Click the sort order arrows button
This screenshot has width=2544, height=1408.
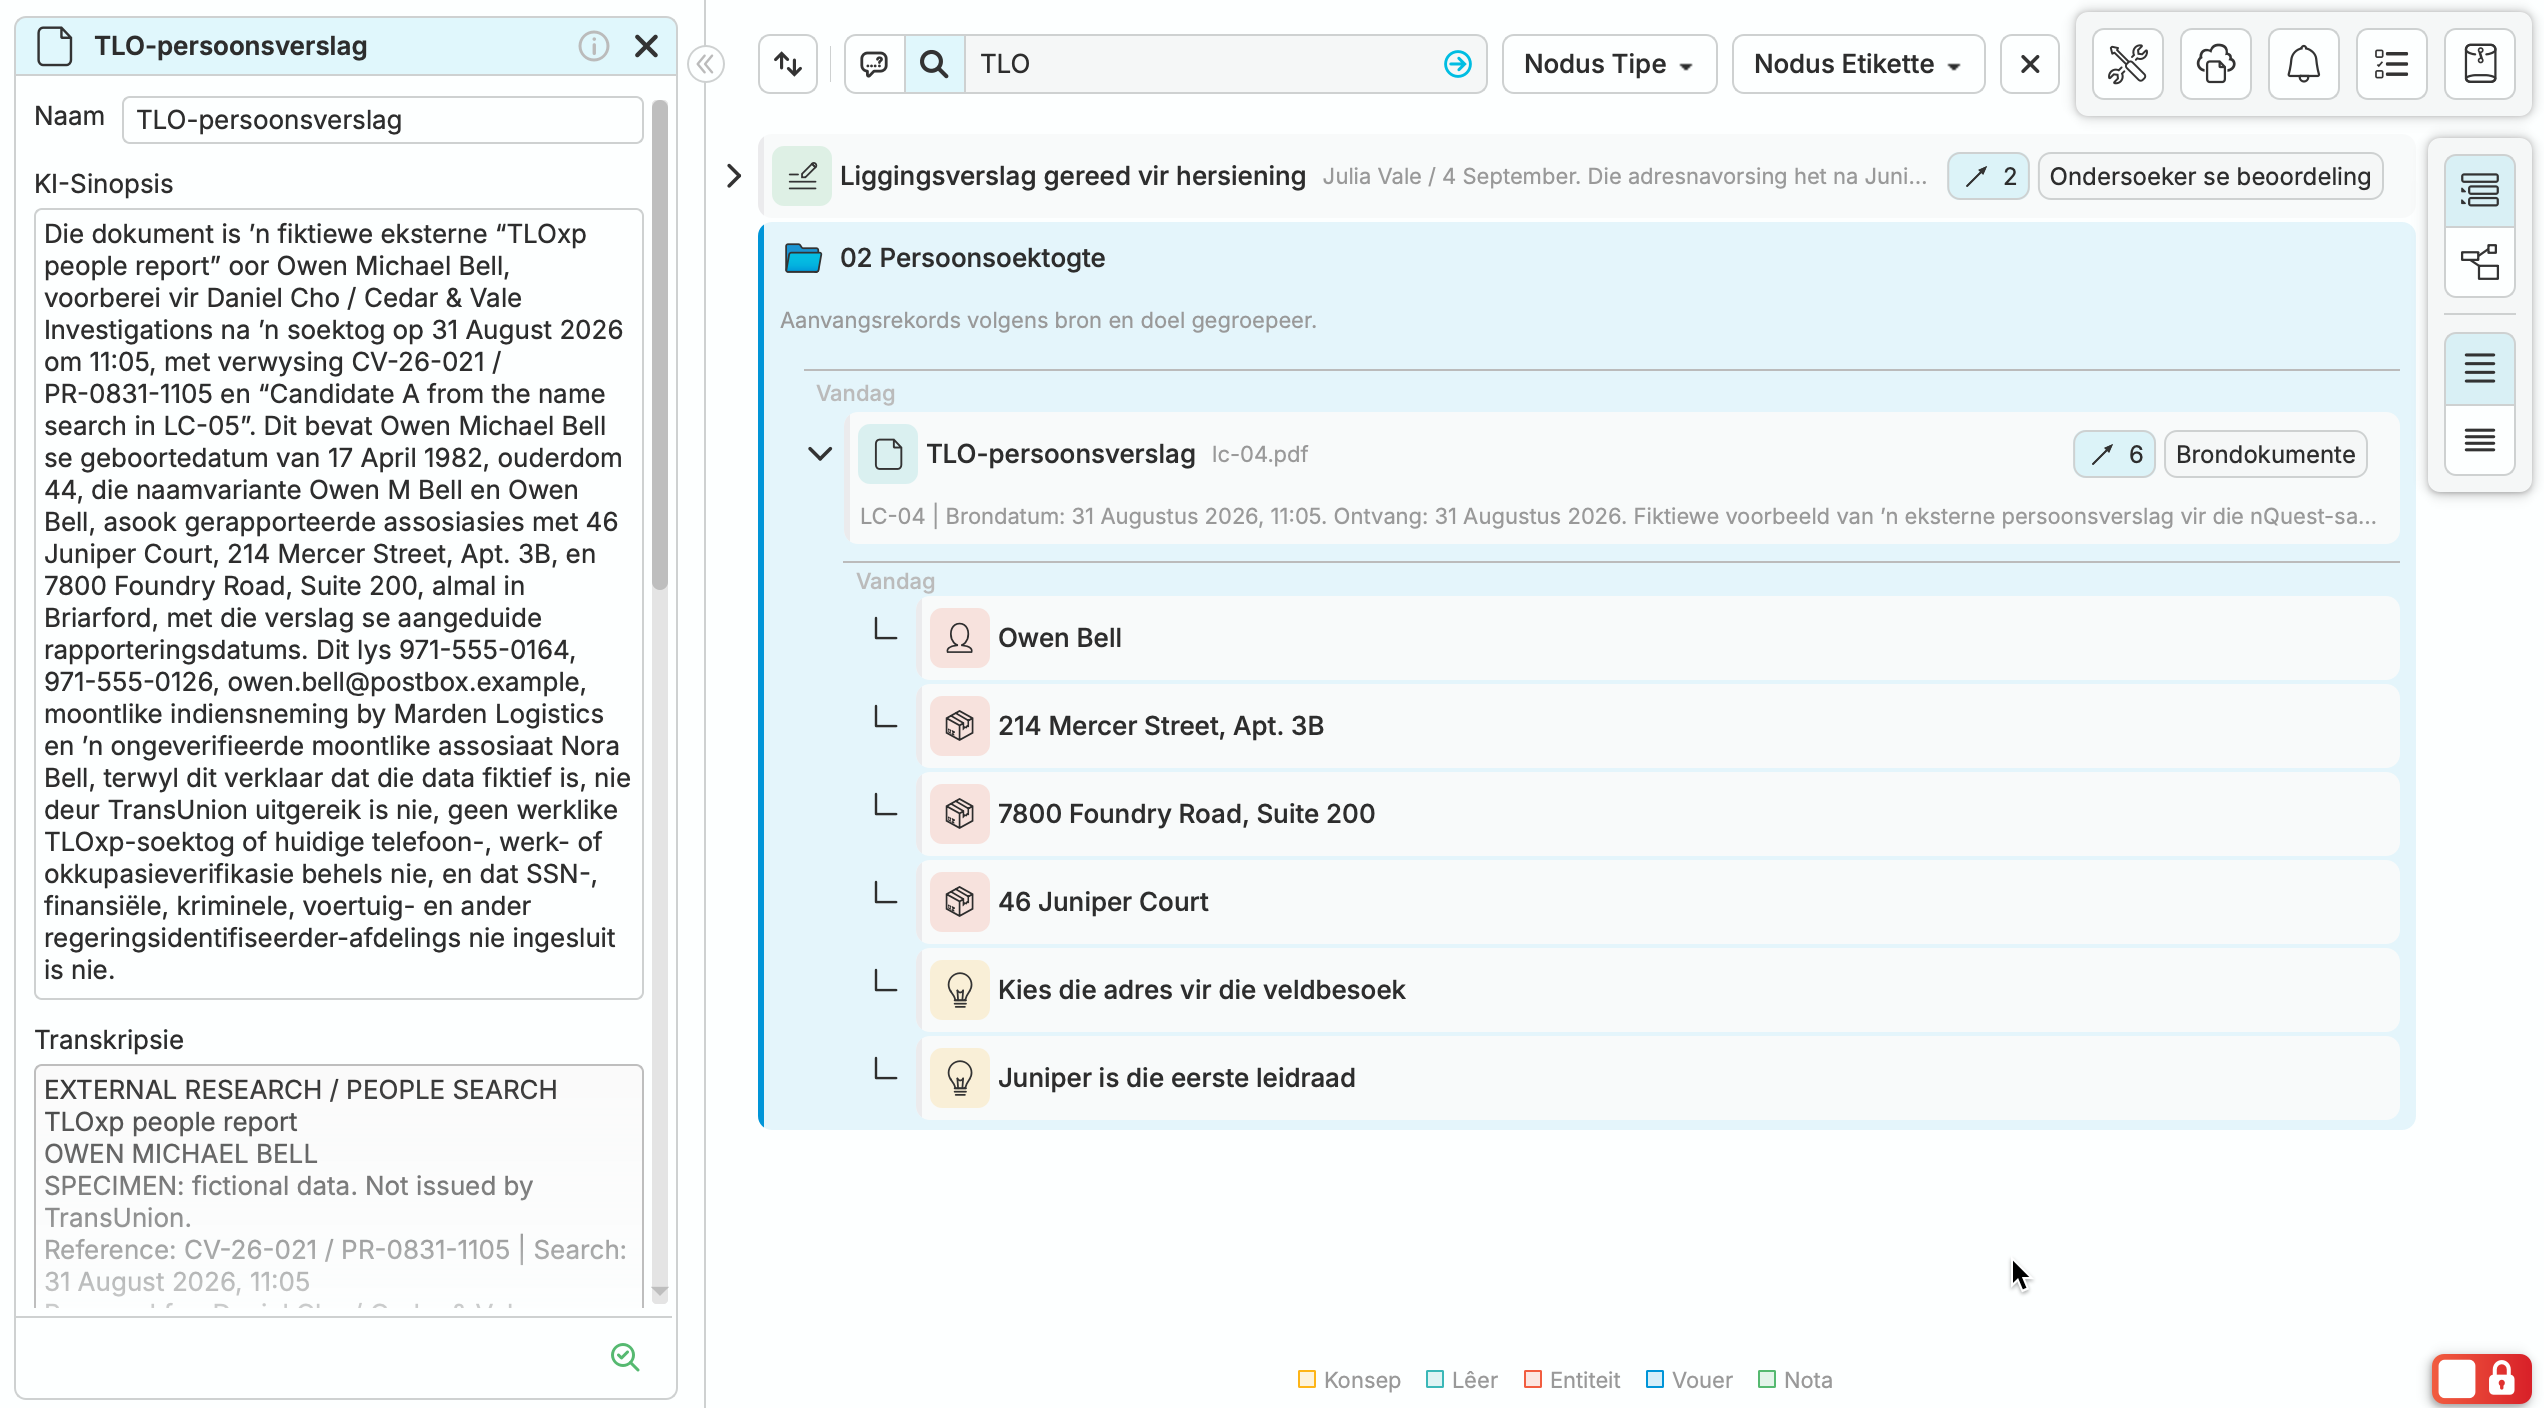788,64
